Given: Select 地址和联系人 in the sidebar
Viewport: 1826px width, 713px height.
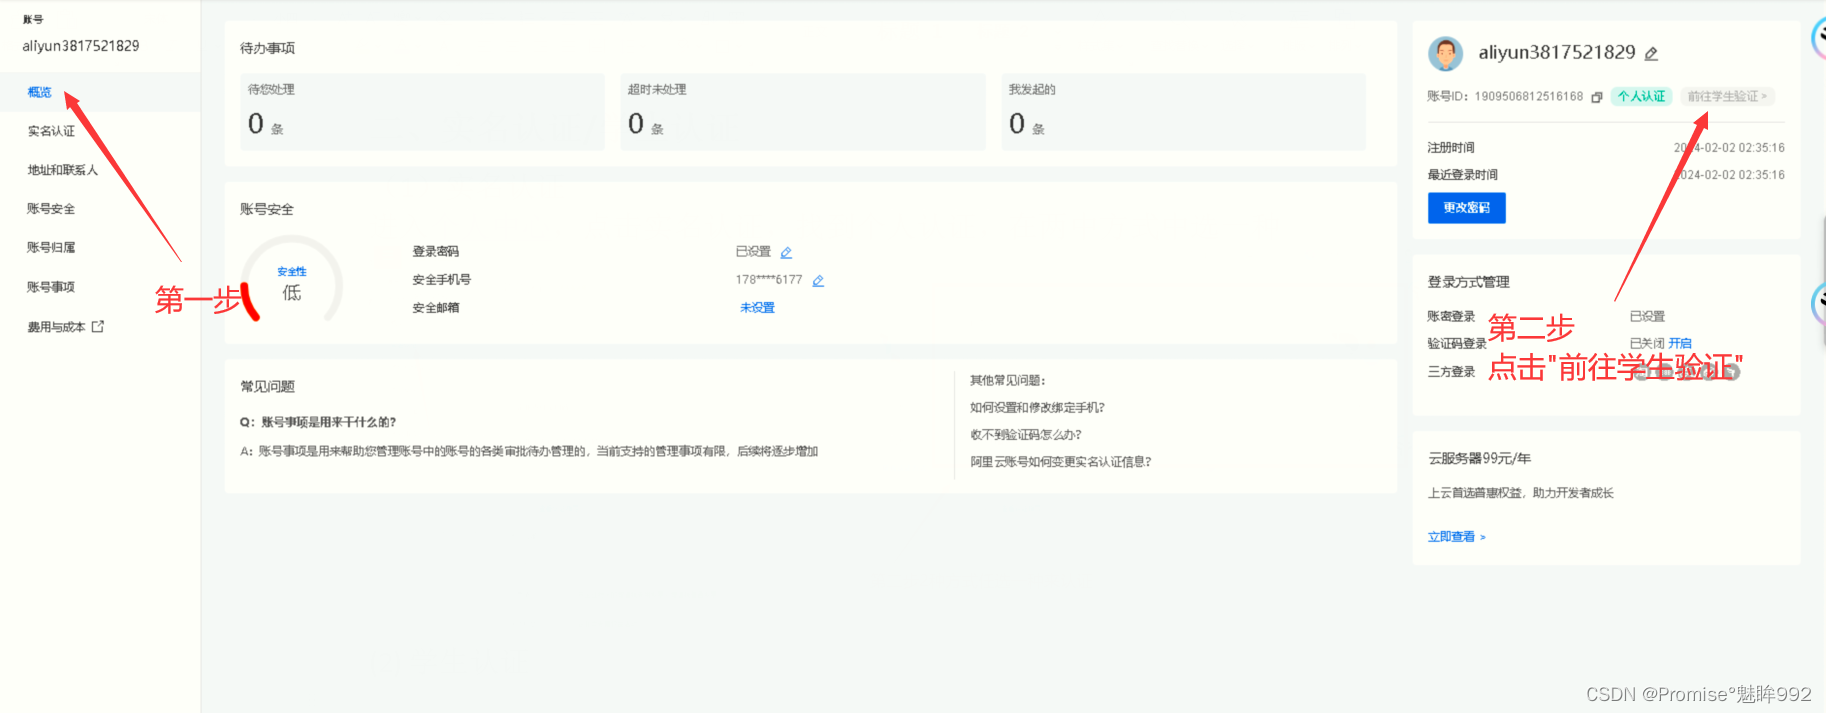Looking at the screenshot, I should (x=63, y=170).
